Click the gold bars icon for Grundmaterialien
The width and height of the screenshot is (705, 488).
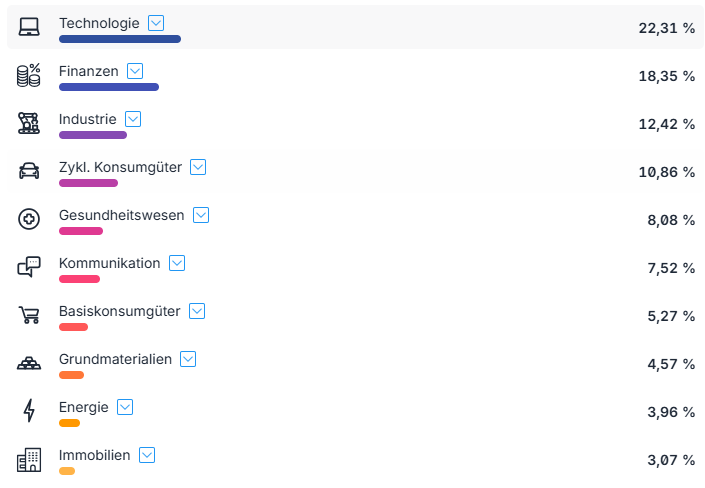click(x=29, y=363)
